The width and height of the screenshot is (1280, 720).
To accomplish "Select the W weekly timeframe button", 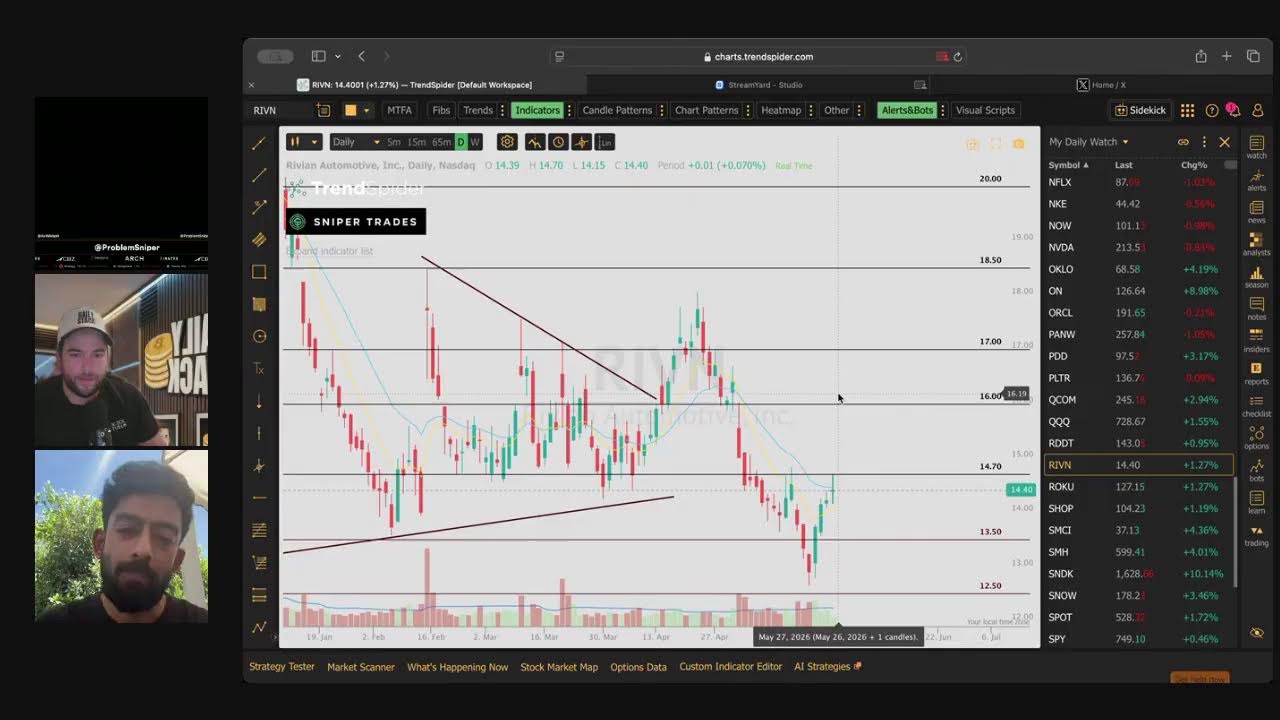I will click(x=474, y=142).
